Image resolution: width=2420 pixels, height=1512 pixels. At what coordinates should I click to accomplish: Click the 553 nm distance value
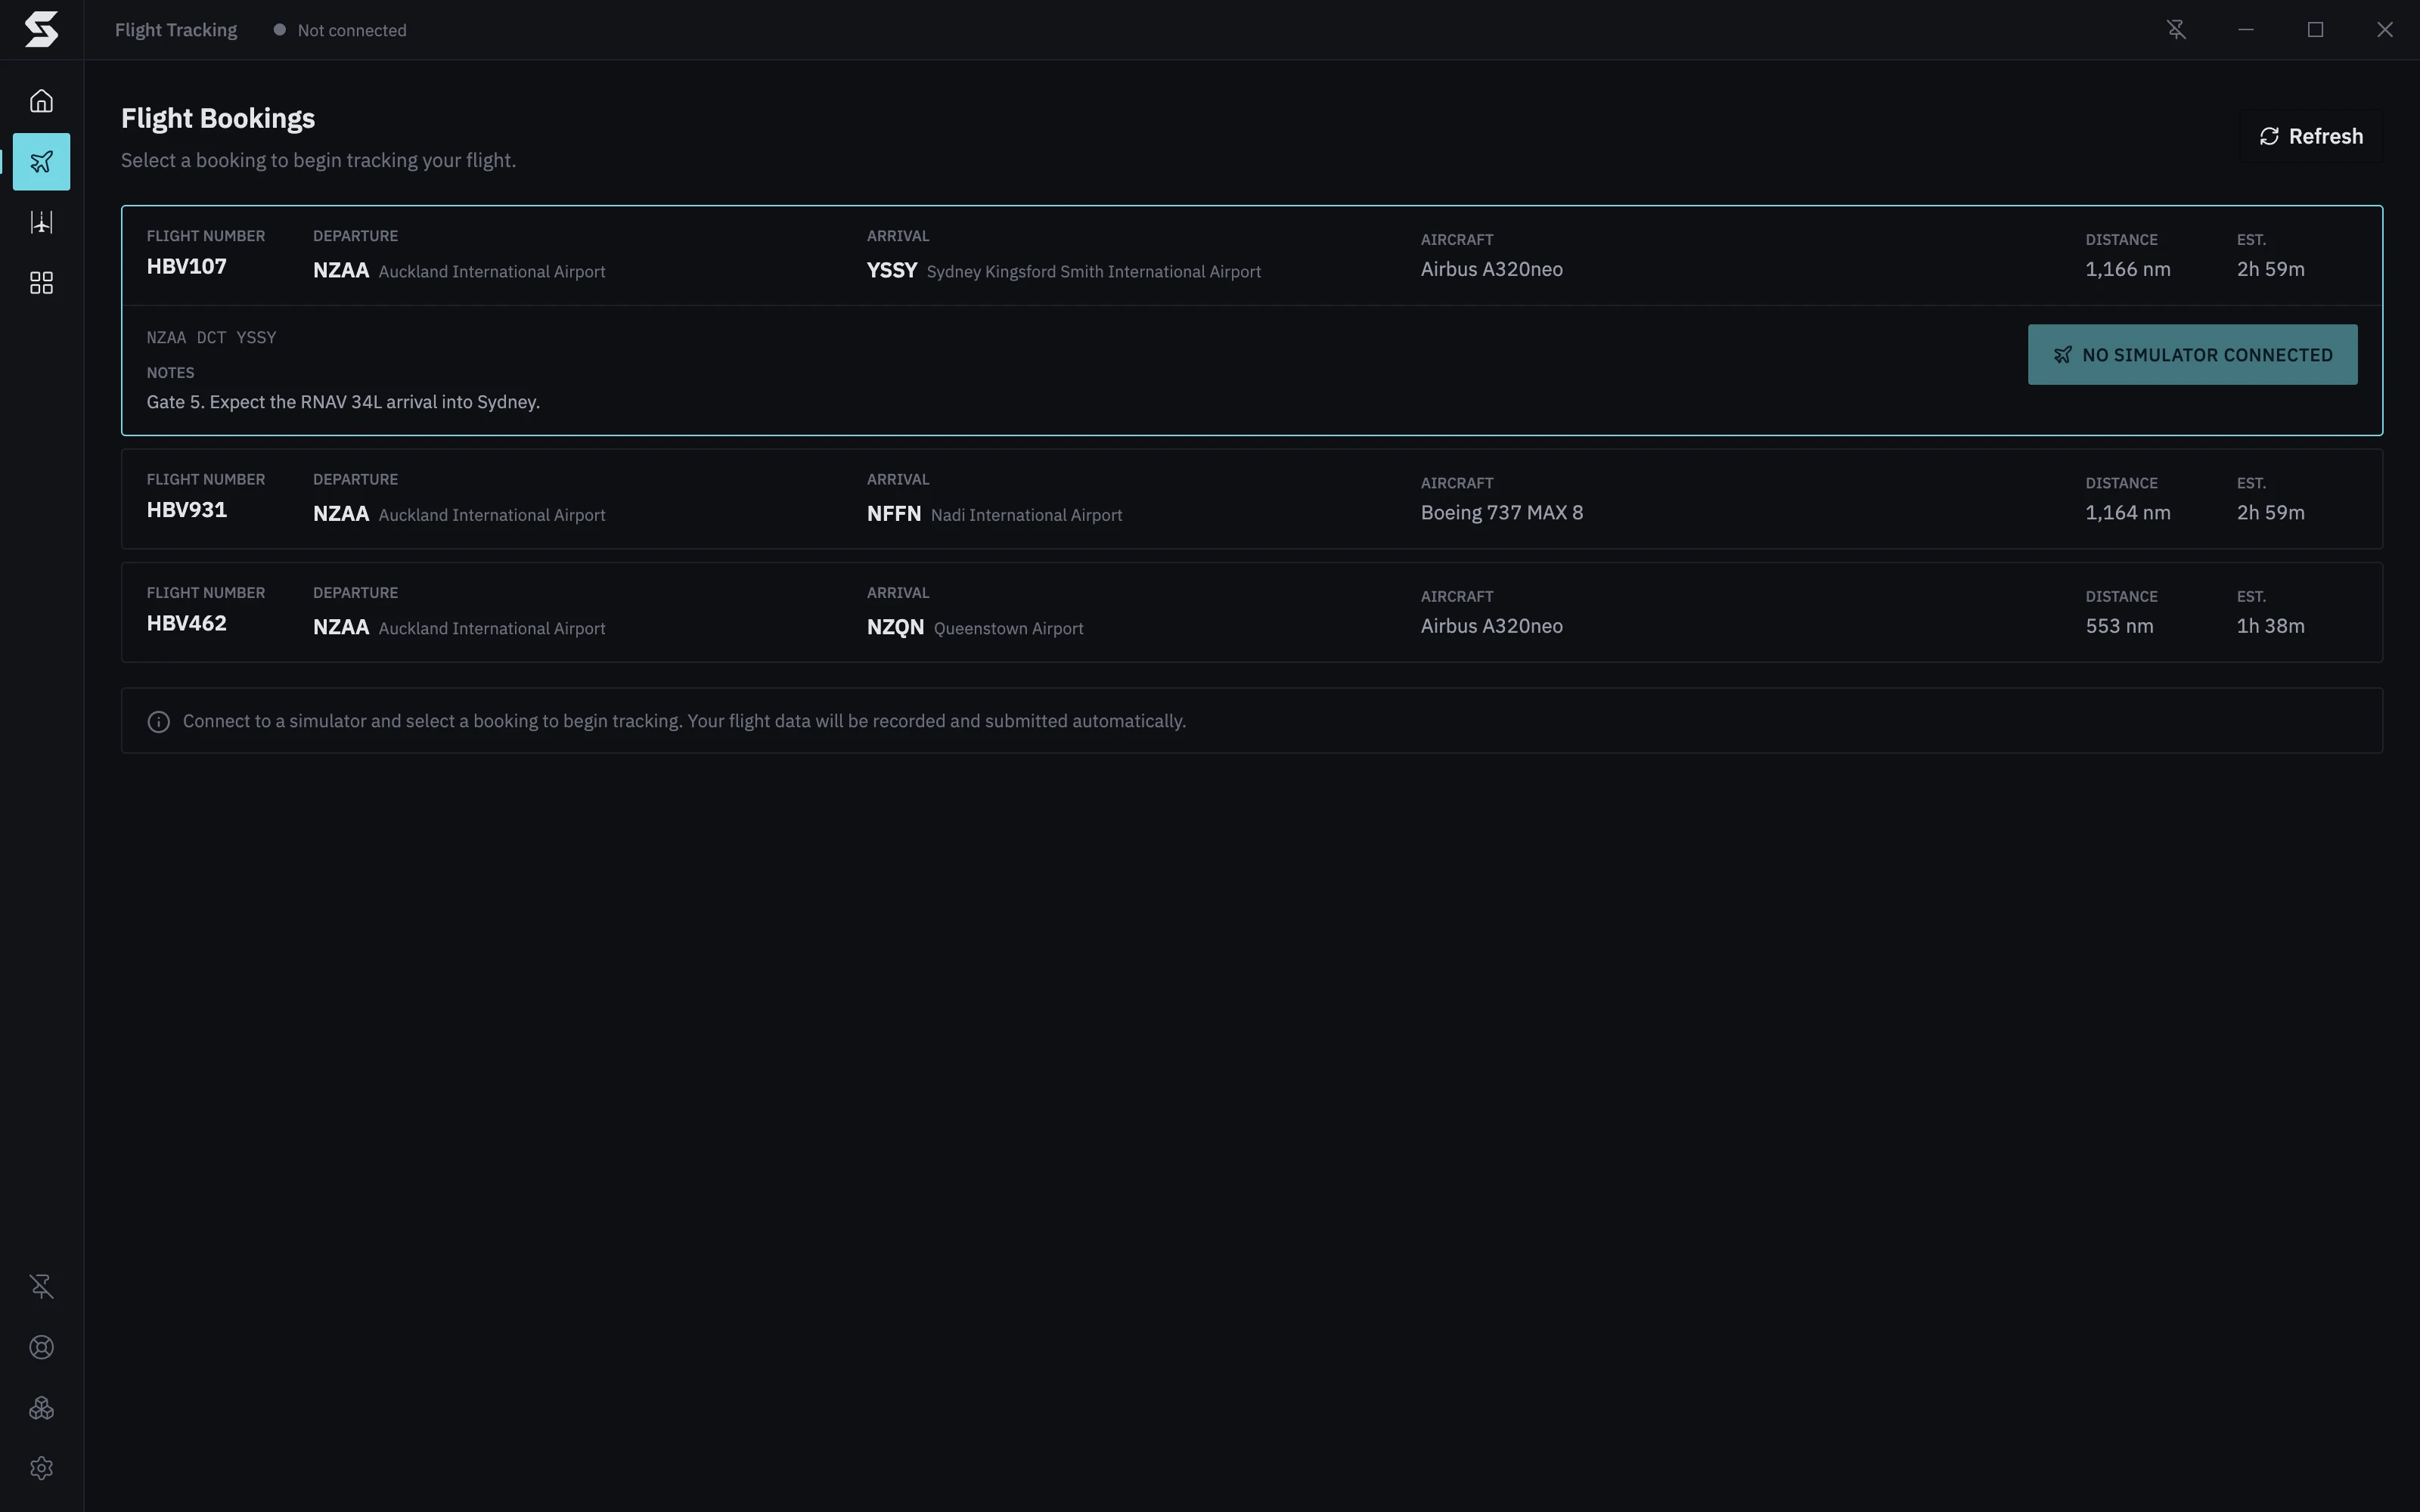click(2119, 626)
